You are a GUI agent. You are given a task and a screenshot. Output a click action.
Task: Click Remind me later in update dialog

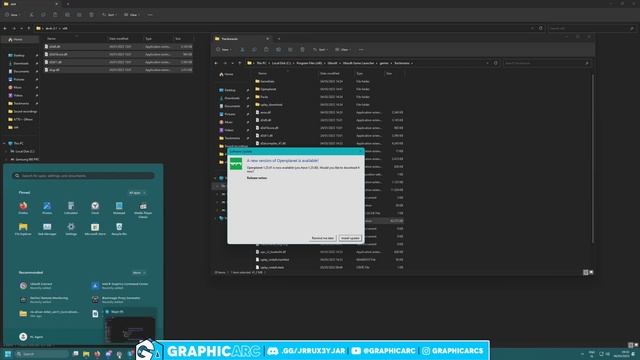pos(322,238)
